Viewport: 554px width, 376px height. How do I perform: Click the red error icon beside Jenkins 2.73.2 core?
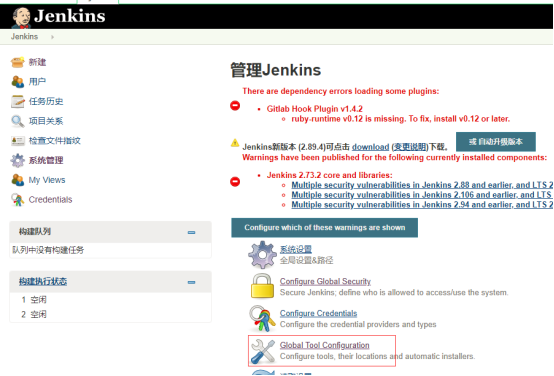coord(235,182)
